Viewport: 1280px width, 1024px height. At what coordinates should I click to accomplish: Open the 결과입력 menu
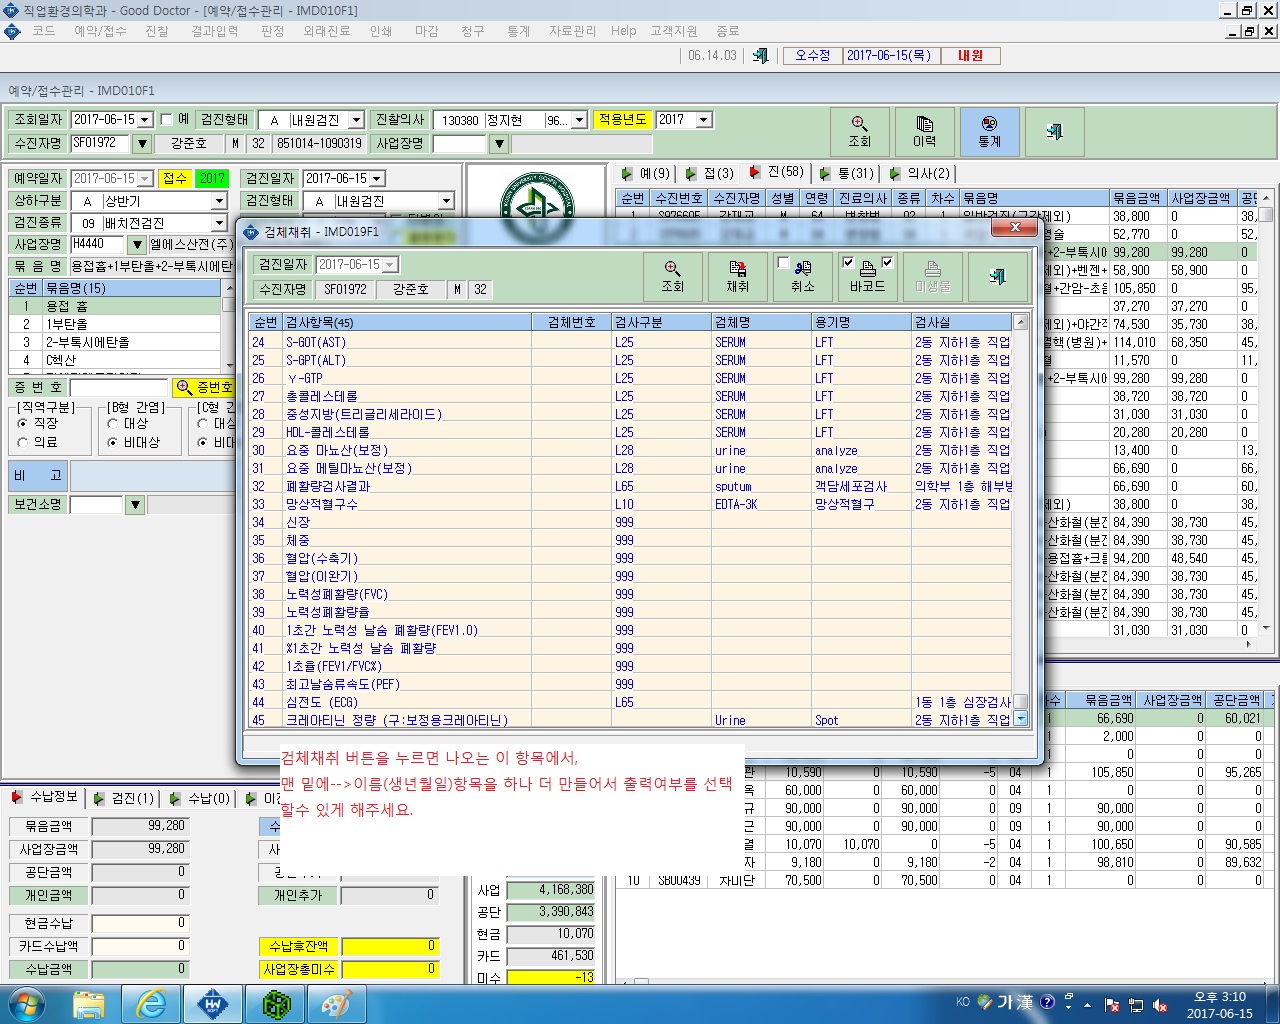[x=215, y=31]
